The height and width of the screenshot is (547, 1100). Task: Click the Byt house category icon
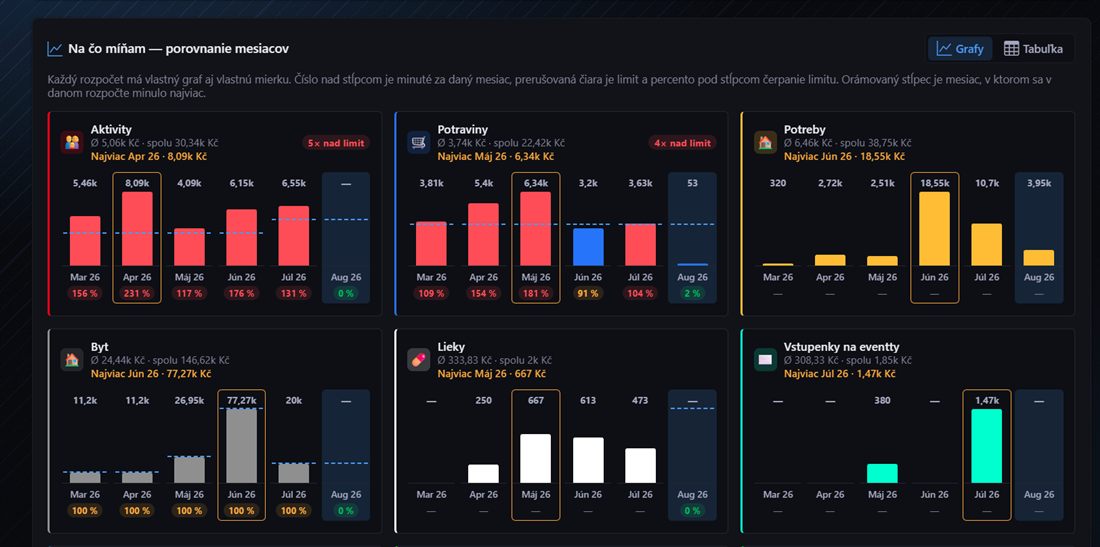click(x=72, y=360)
